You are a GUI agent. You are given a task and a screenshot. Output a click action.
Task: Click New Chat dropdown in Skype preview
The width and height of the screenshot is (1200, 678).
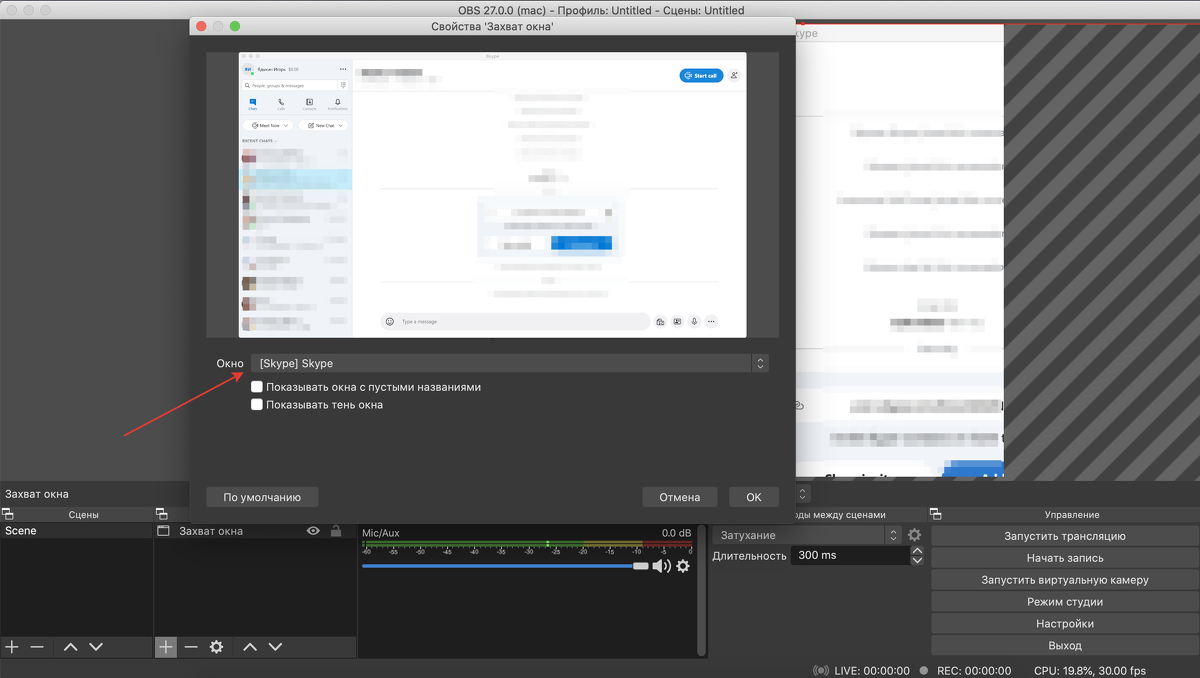(325, 125)
